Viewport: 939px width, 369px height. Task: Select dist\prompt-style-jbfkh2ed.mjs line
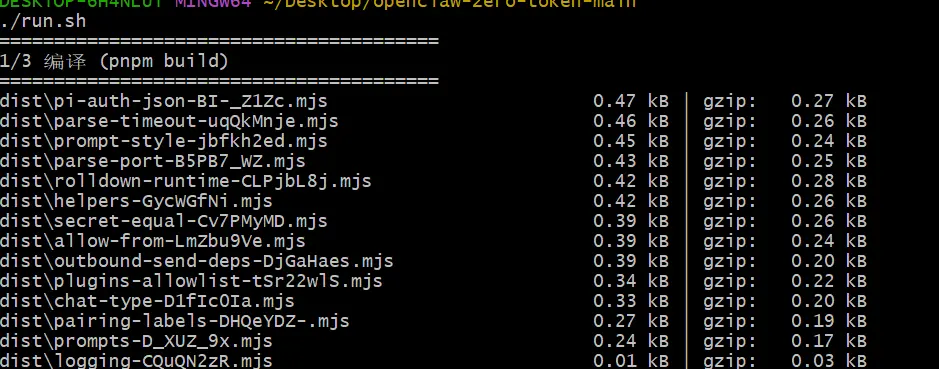[164, 141]
